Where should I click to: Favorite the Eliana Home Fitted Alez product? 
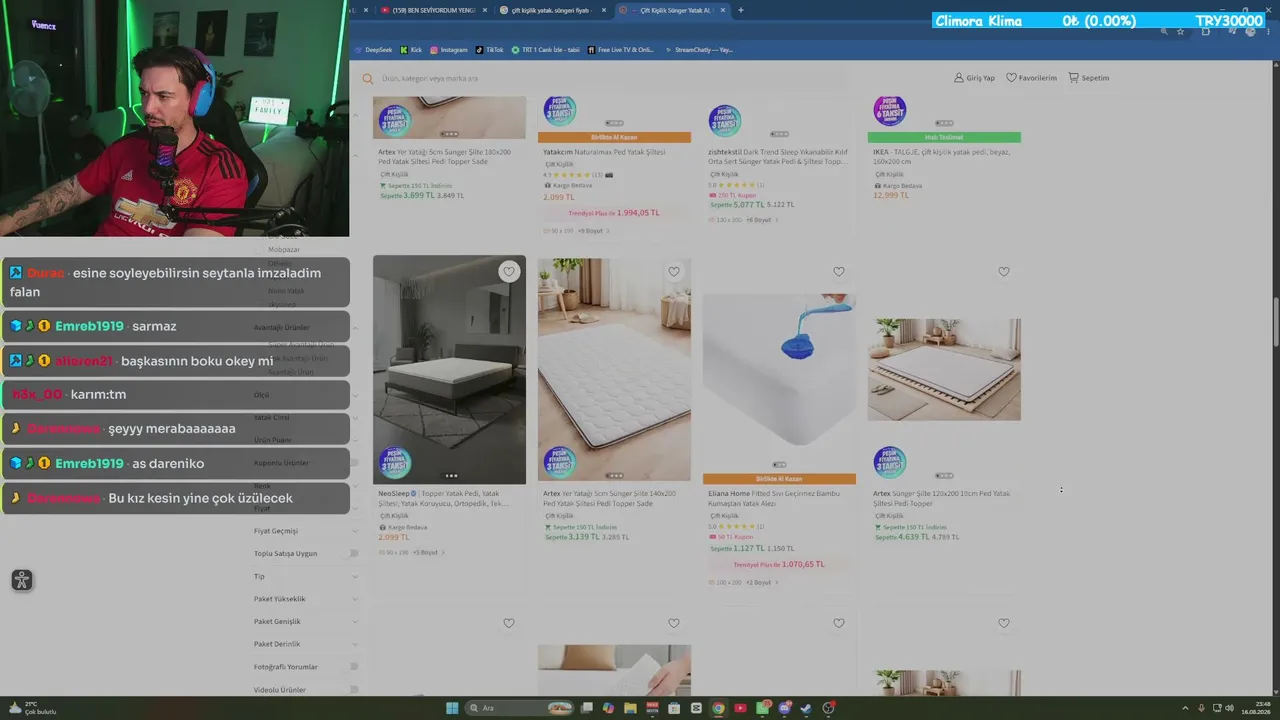pyautogui.click(x=839, y=272)
